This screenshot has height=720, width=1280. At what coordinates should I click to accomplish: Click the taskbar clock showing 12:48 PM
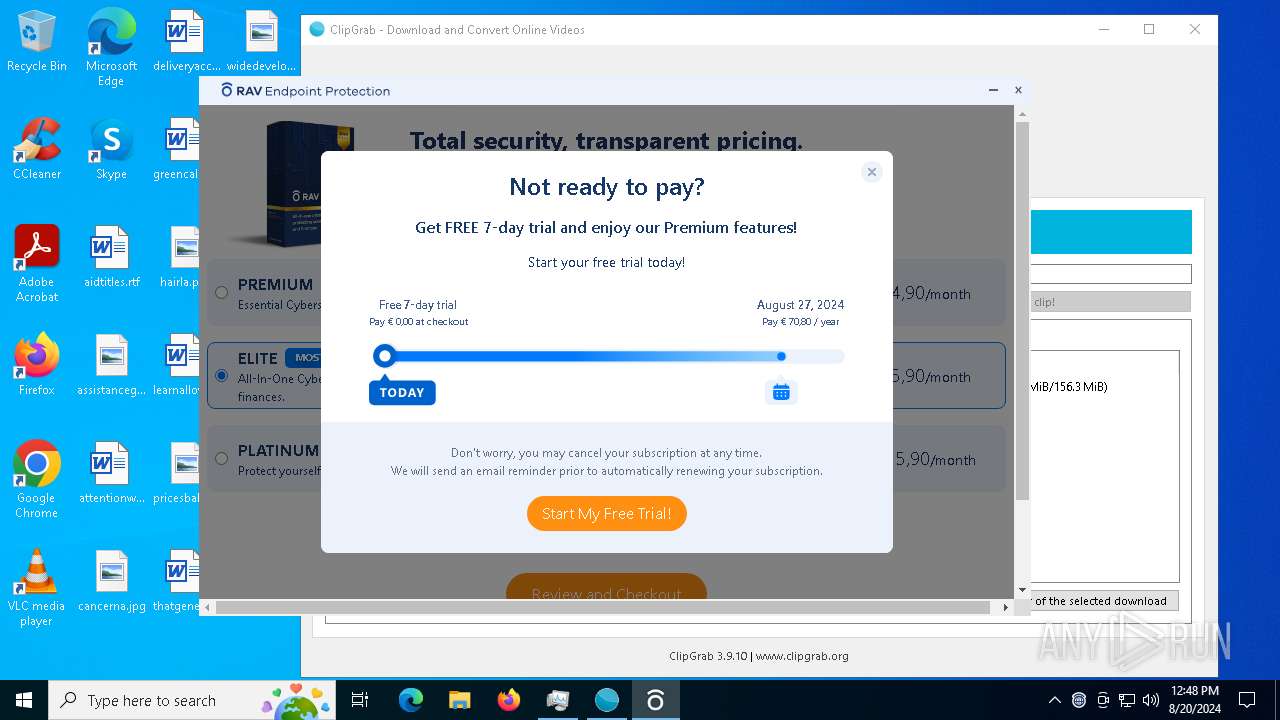1194,700
